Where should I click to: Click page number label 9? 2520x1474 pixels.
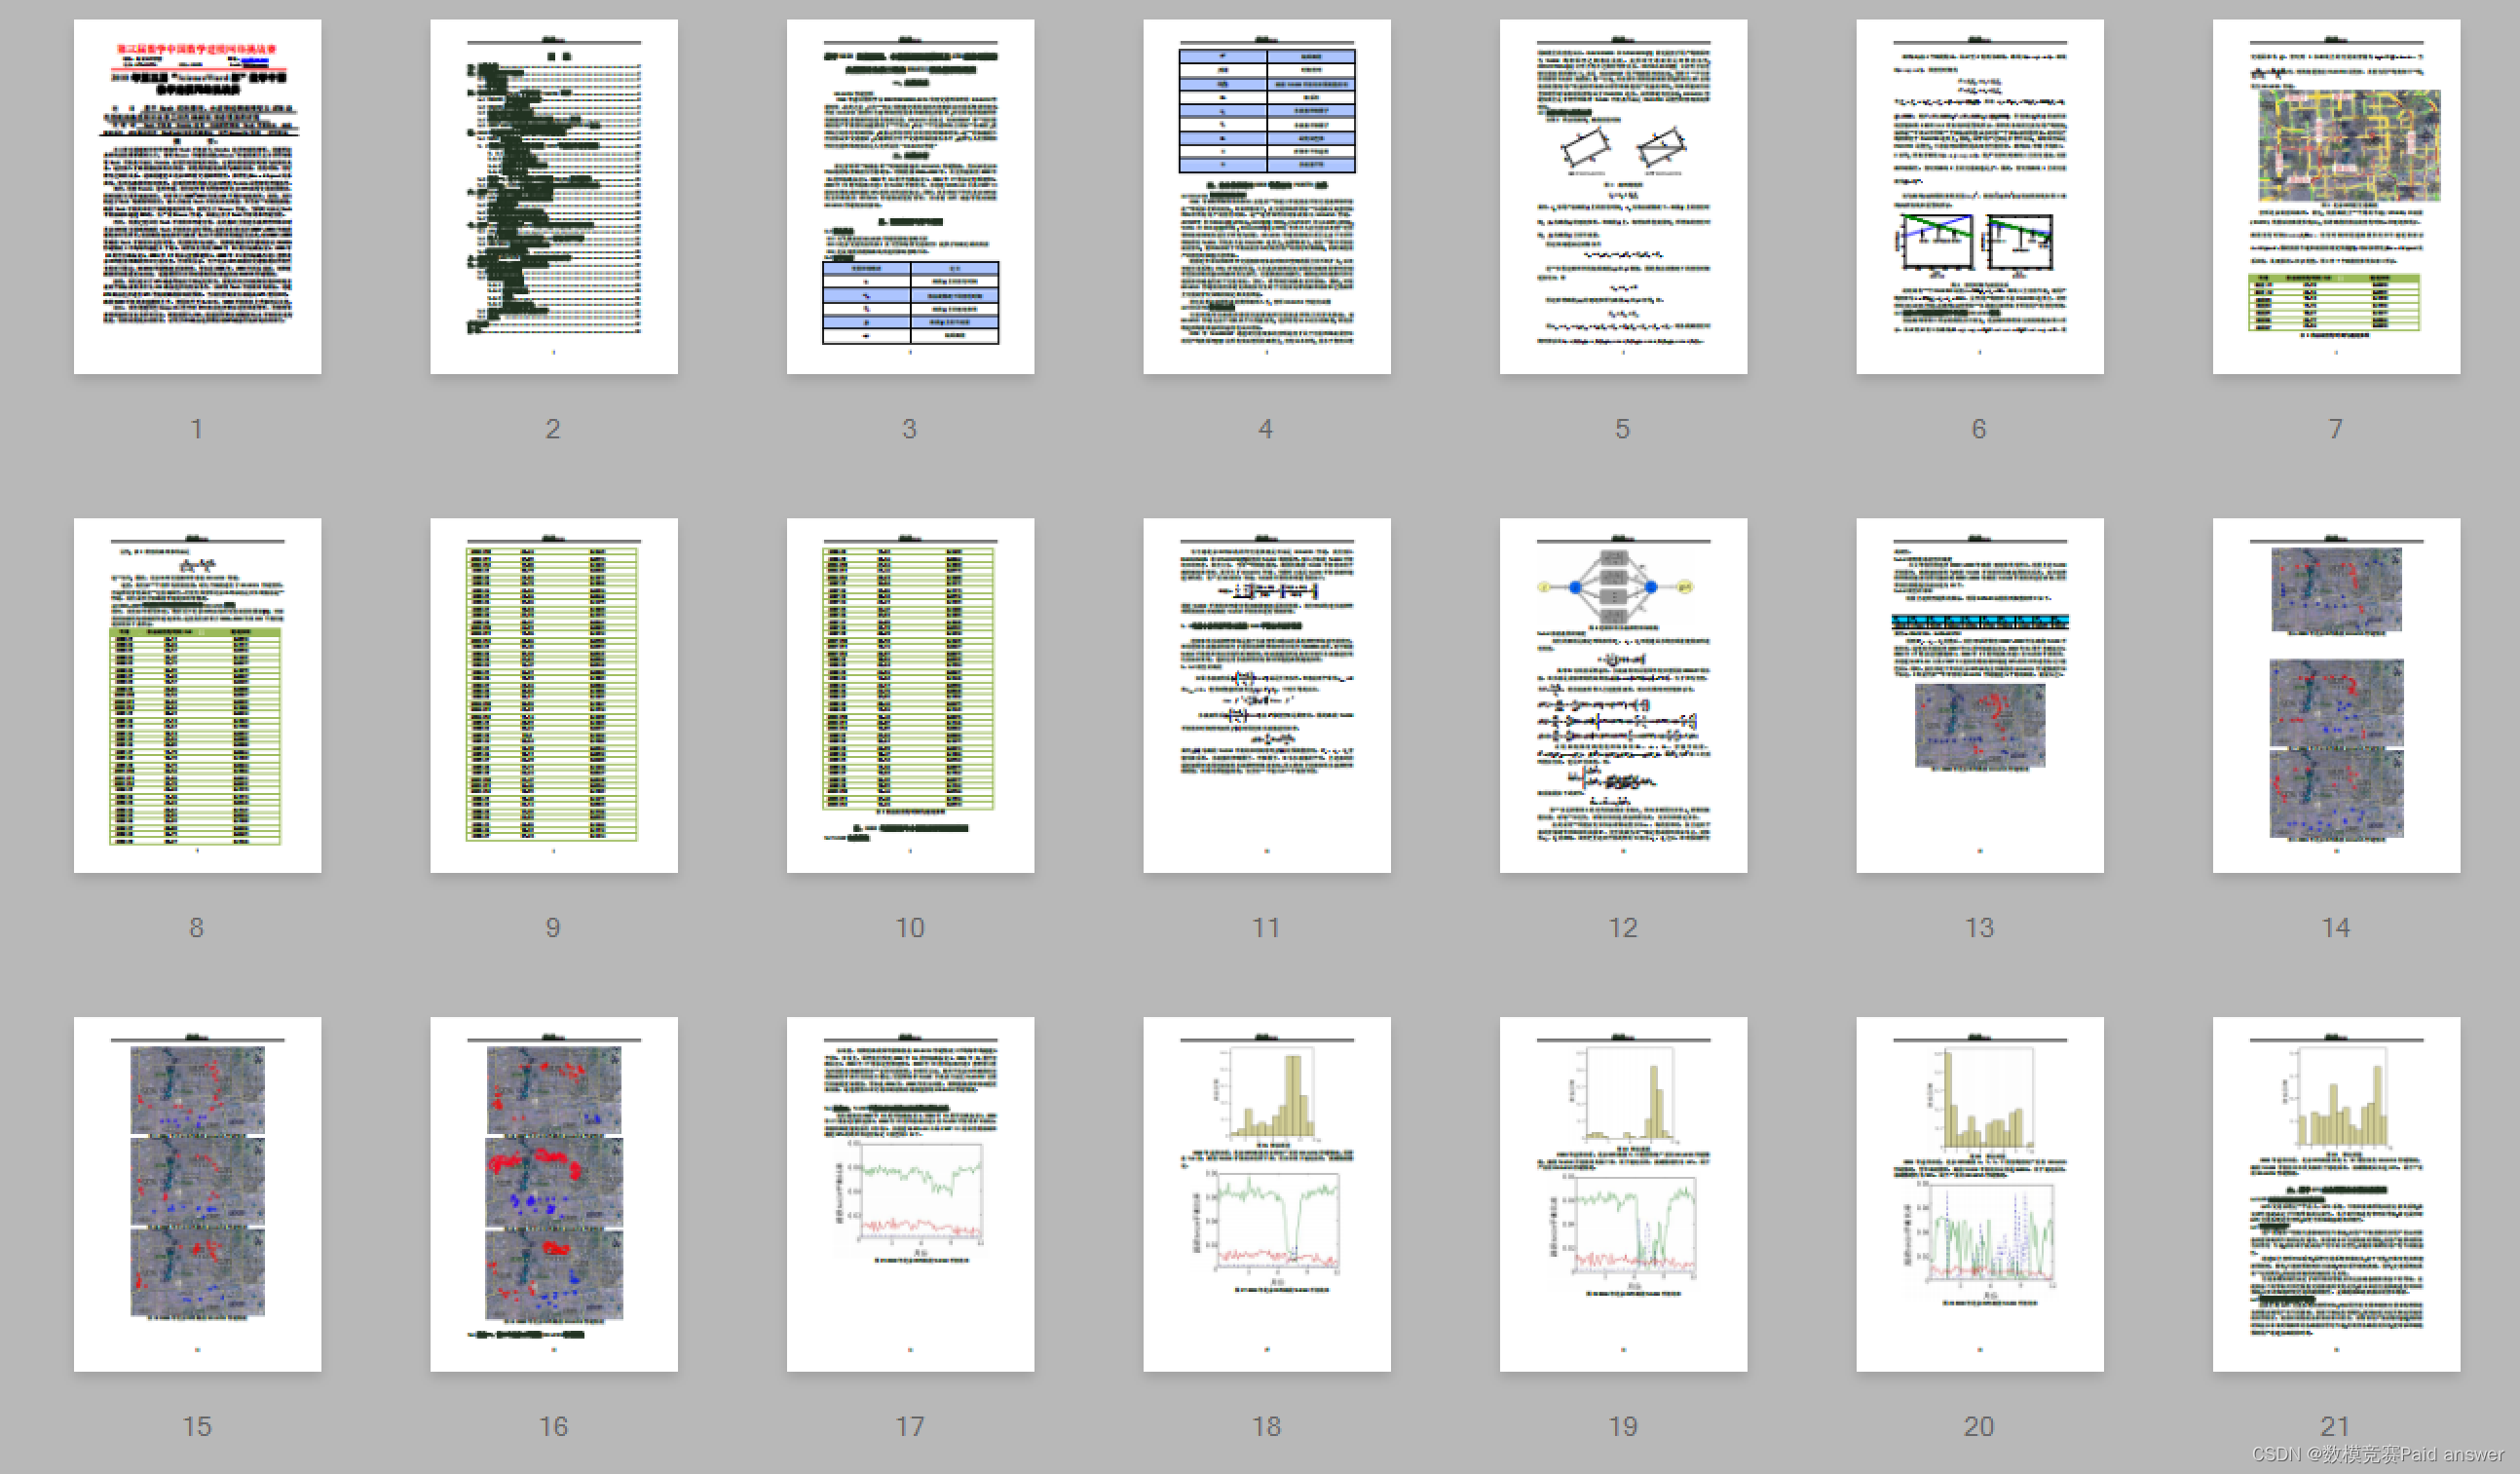click(553, 928)
